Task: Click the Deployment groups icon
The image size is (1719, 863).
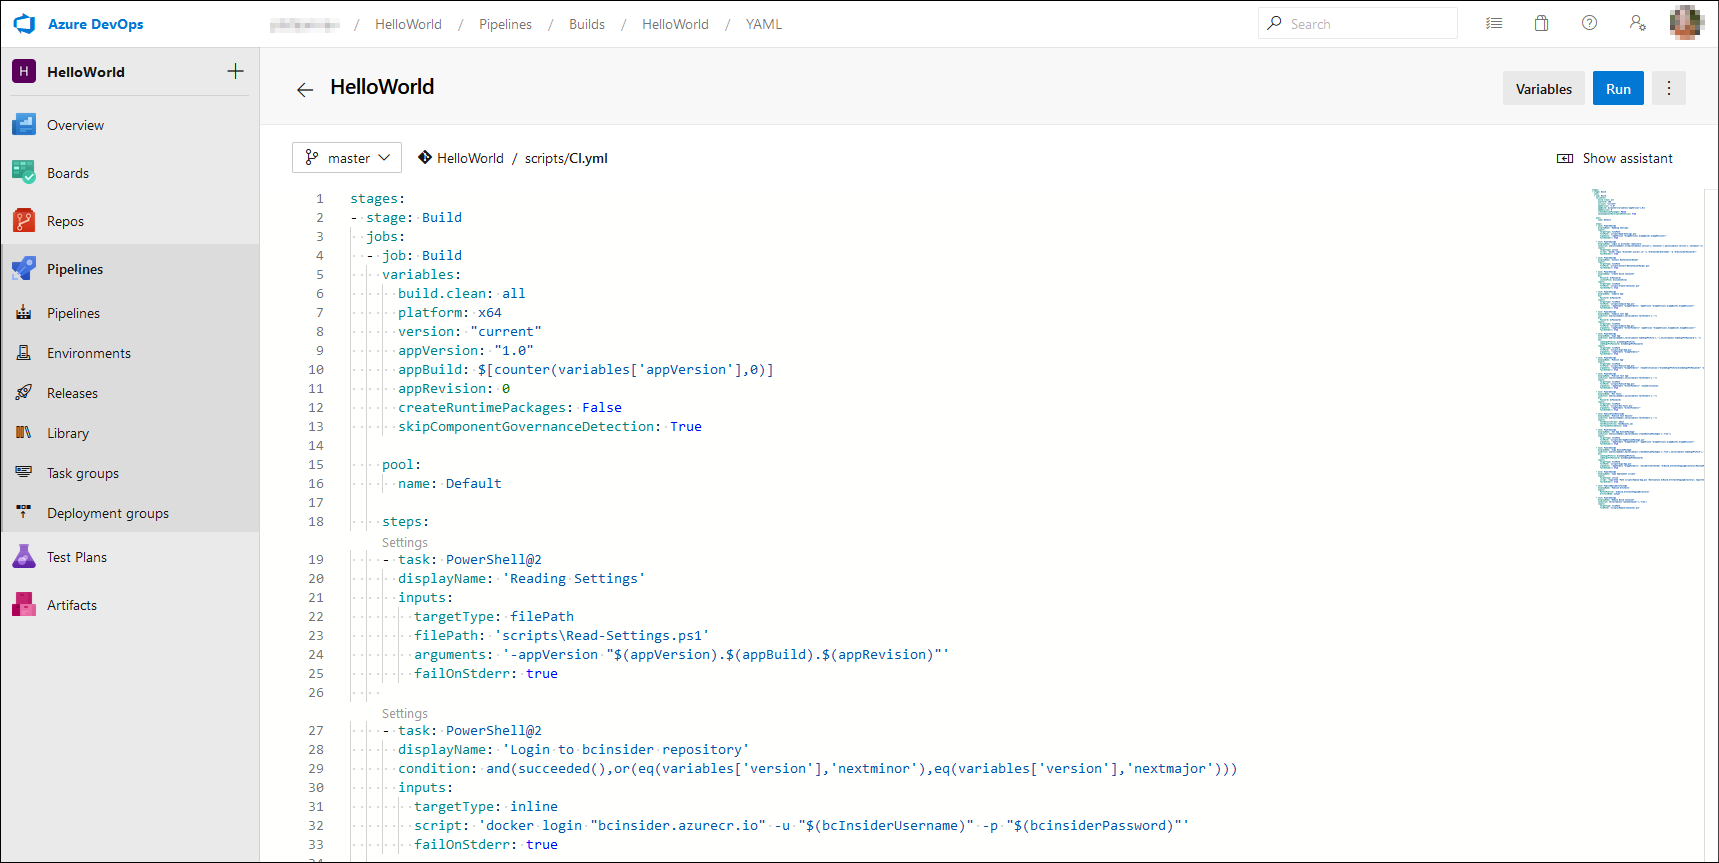Action: (x=24, y=513)
